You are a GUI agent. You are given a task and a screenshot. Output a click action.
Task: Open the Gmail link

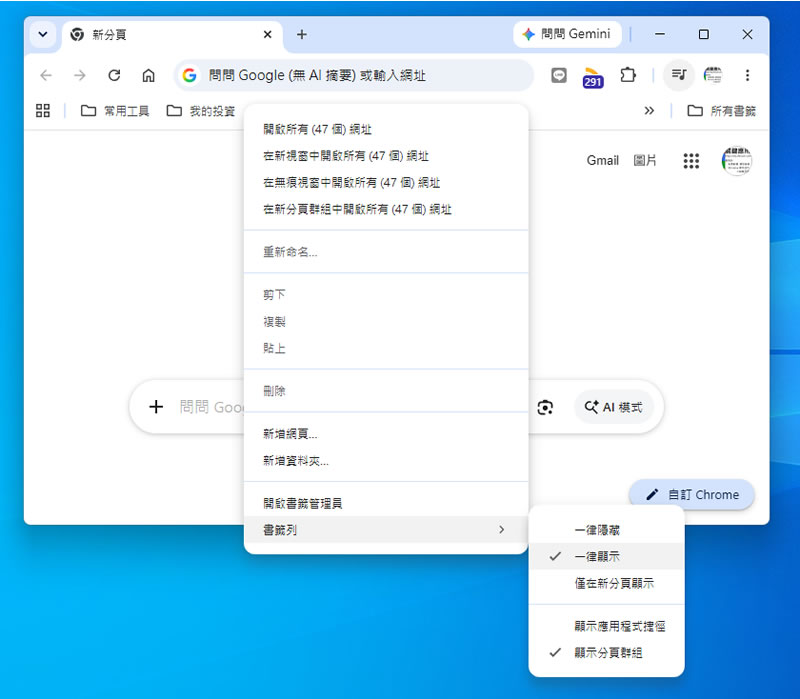[x=603, y=161]
